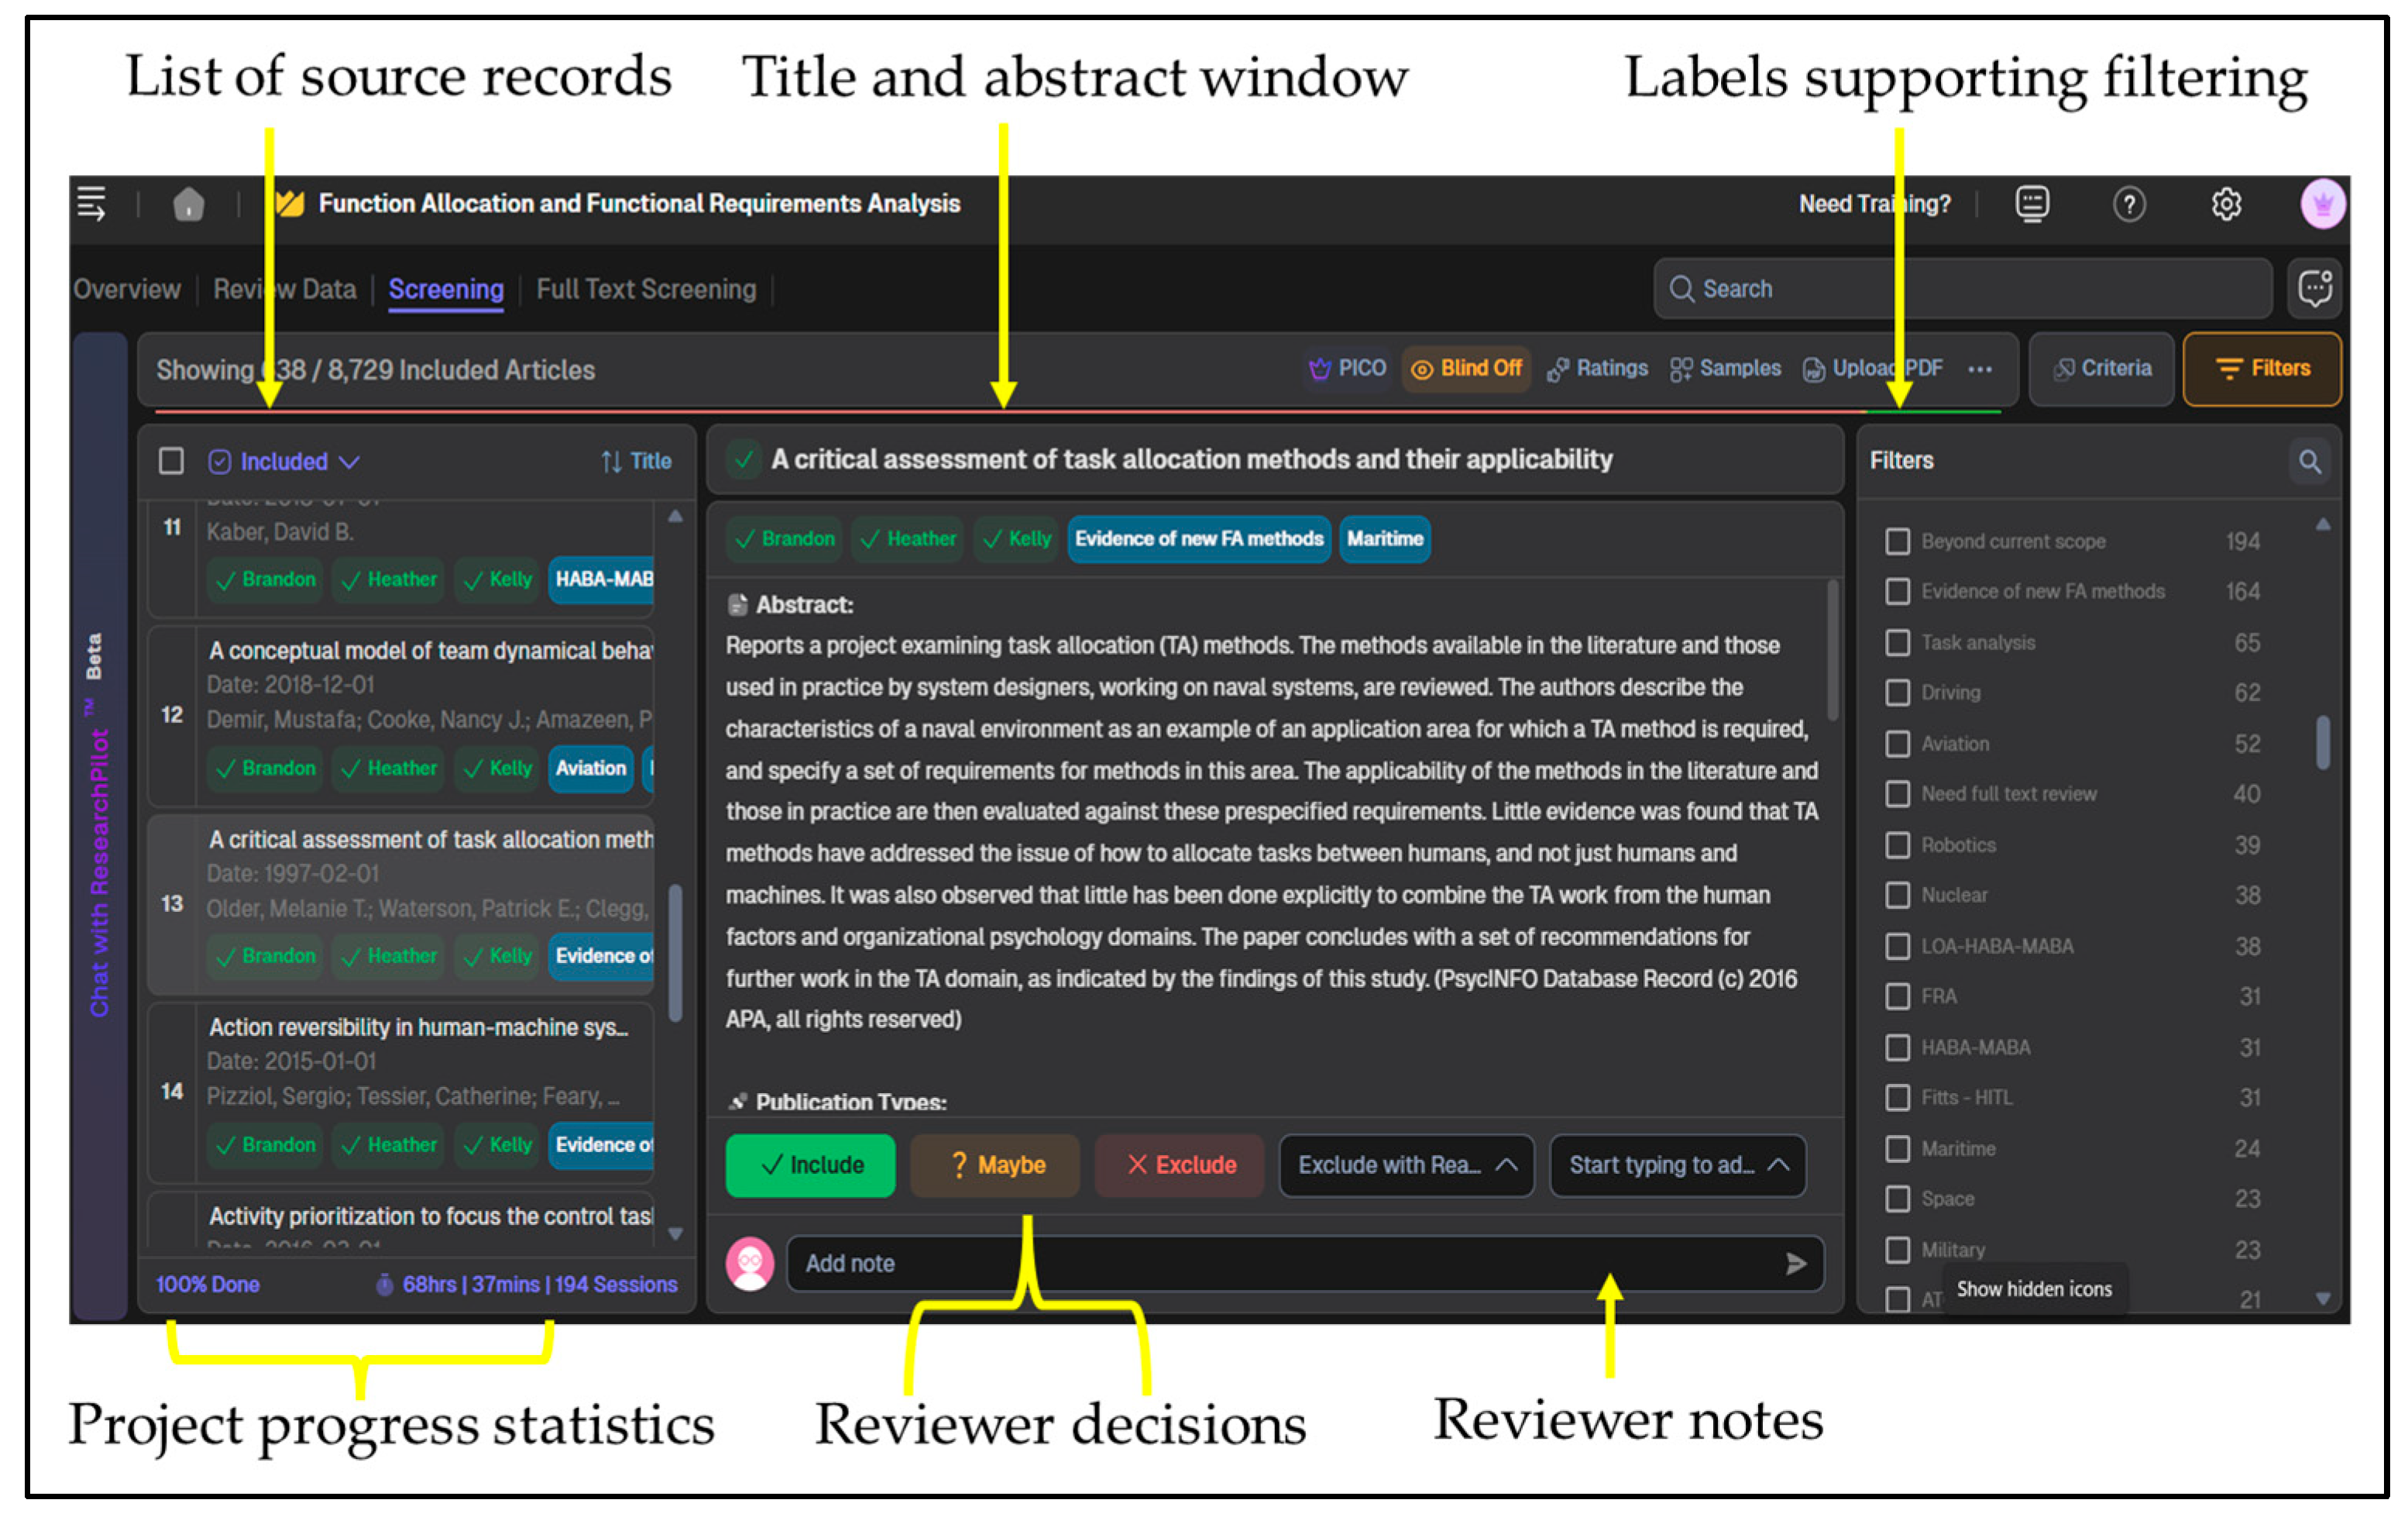Expand the Included status dropdown
Viewport: 2408px width, 1517px height.
pyautogui.click(x=284, y=462)
